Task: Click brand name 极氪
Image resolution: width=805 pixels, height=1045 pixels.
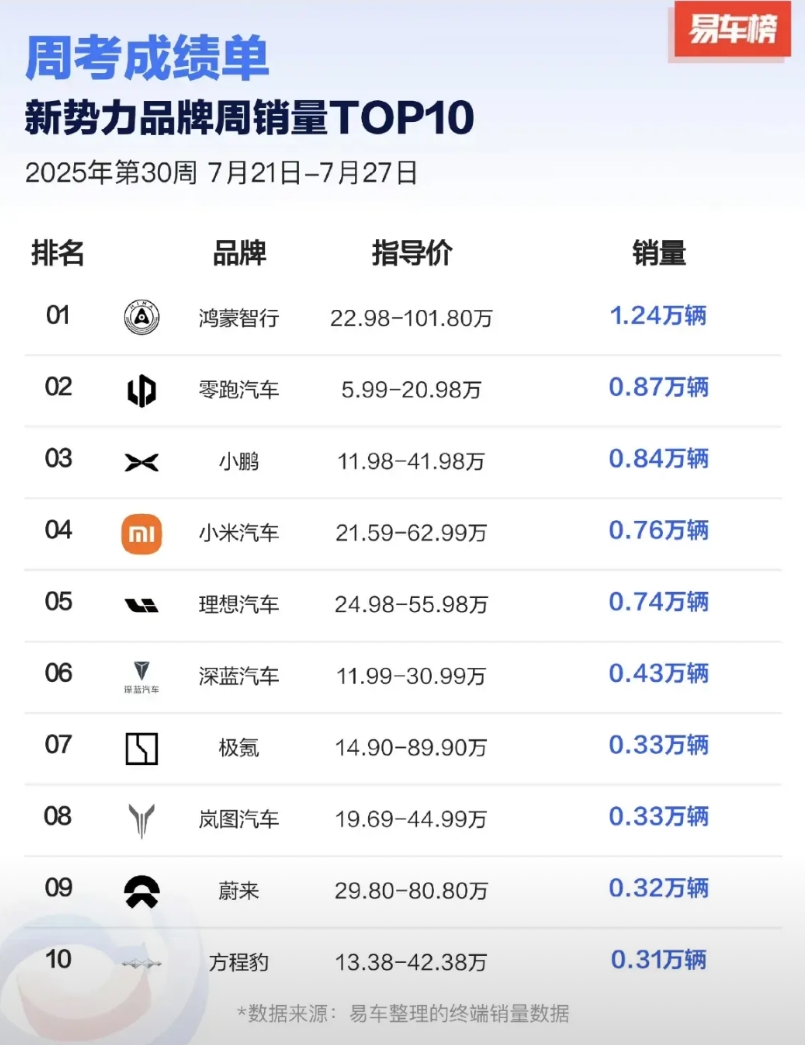Action: 239,748
